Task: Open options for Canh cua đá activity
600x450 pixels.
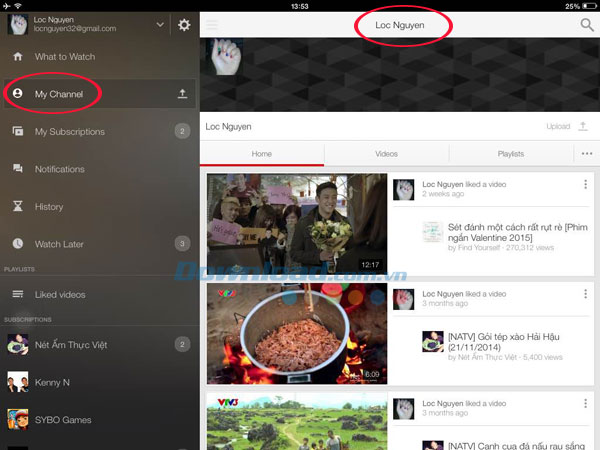Action: [585, 403]
